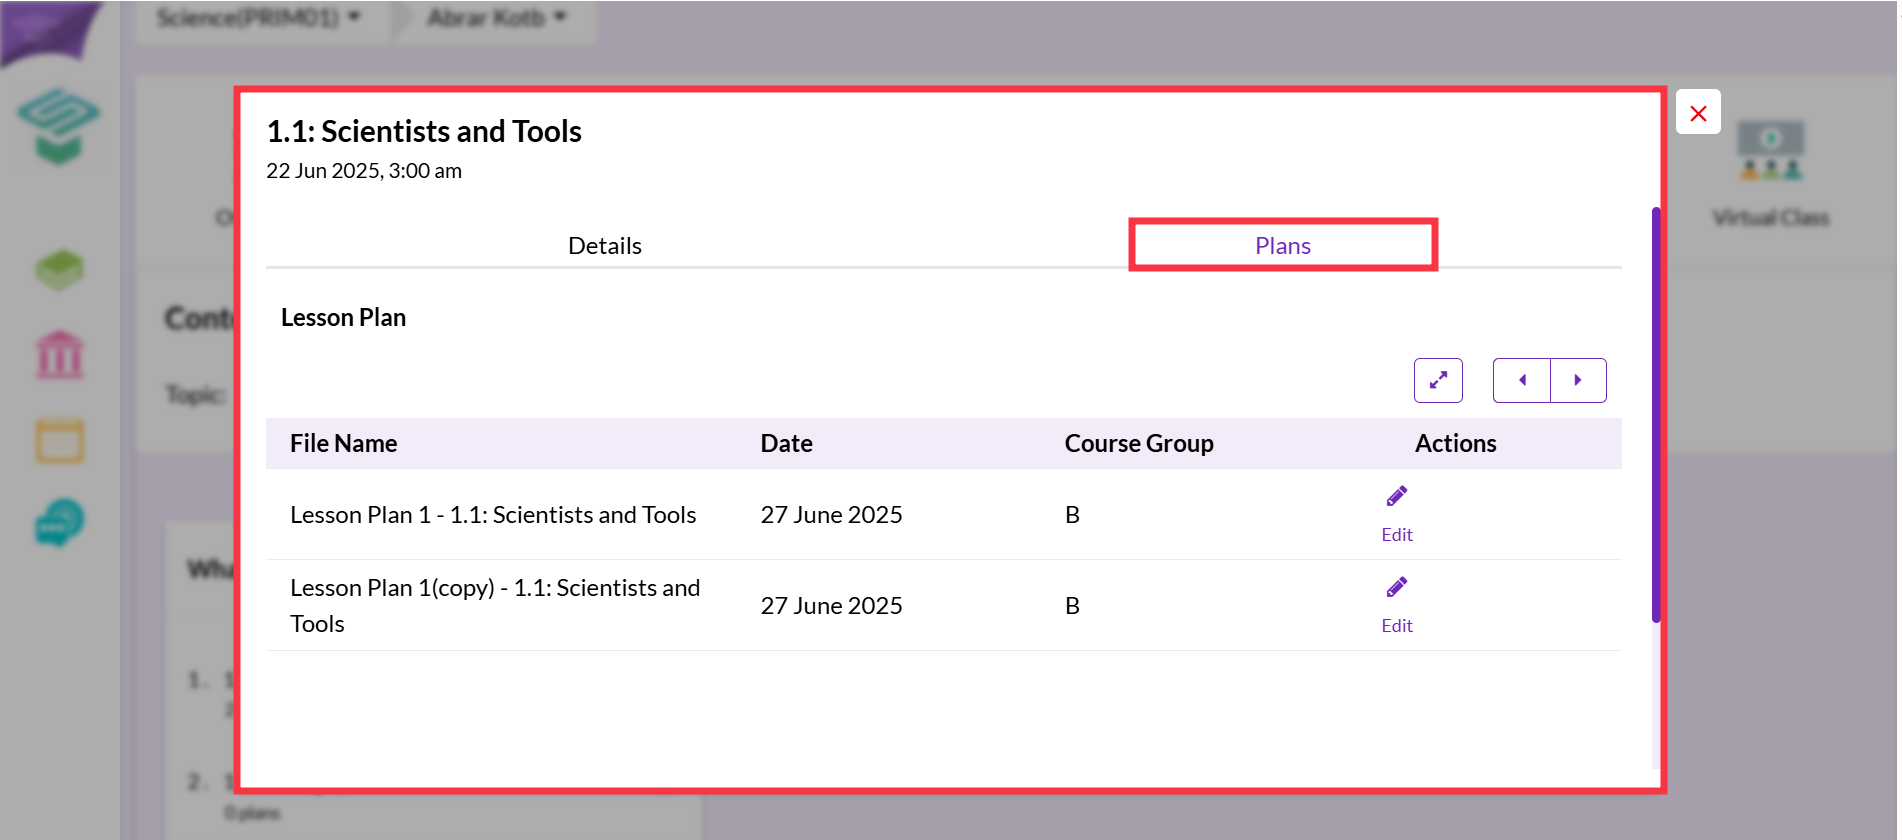Click the Actions column header

point(1456,444)
